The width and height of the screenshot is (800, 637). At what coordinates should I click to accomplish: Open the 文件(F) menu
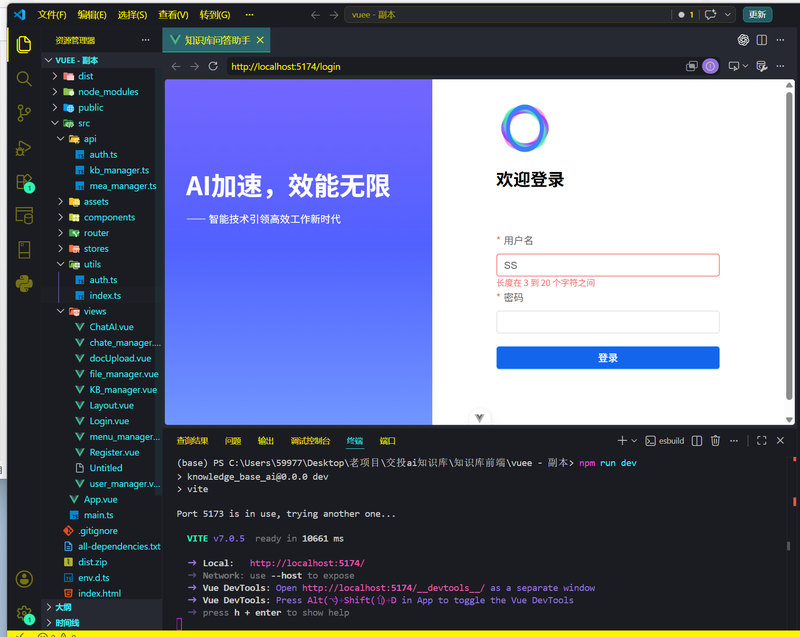click(52, 15)
